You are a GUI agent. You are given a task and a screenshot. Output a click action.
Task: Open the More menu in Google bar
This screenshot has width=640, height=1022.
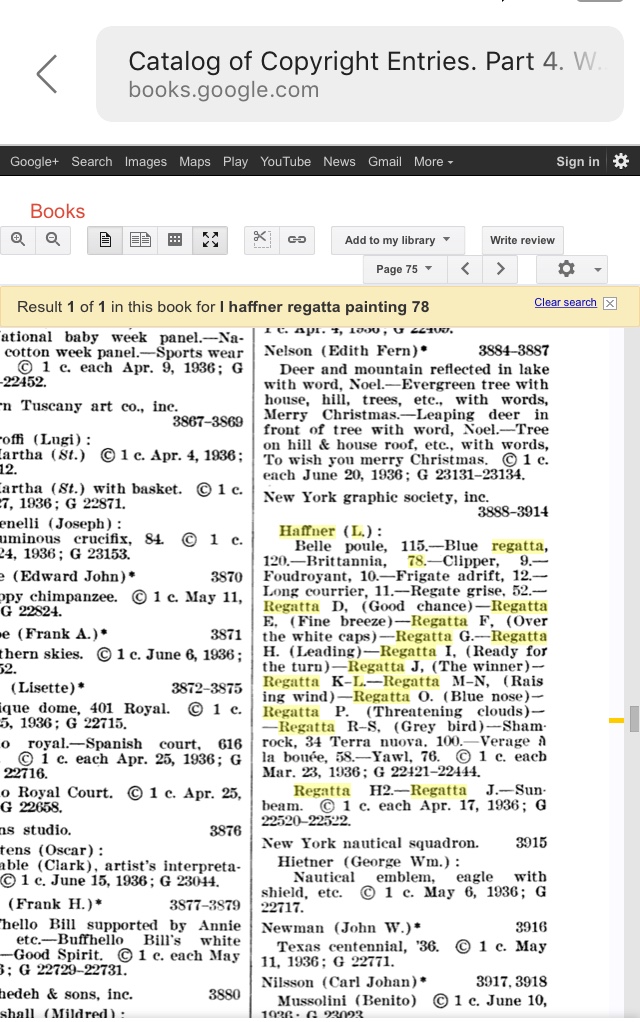point(433,162)
